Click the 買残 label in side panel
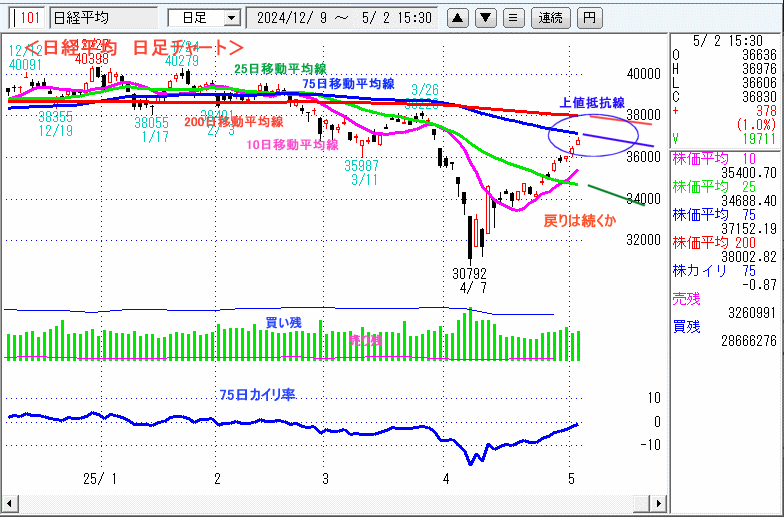 coord(686,327)
